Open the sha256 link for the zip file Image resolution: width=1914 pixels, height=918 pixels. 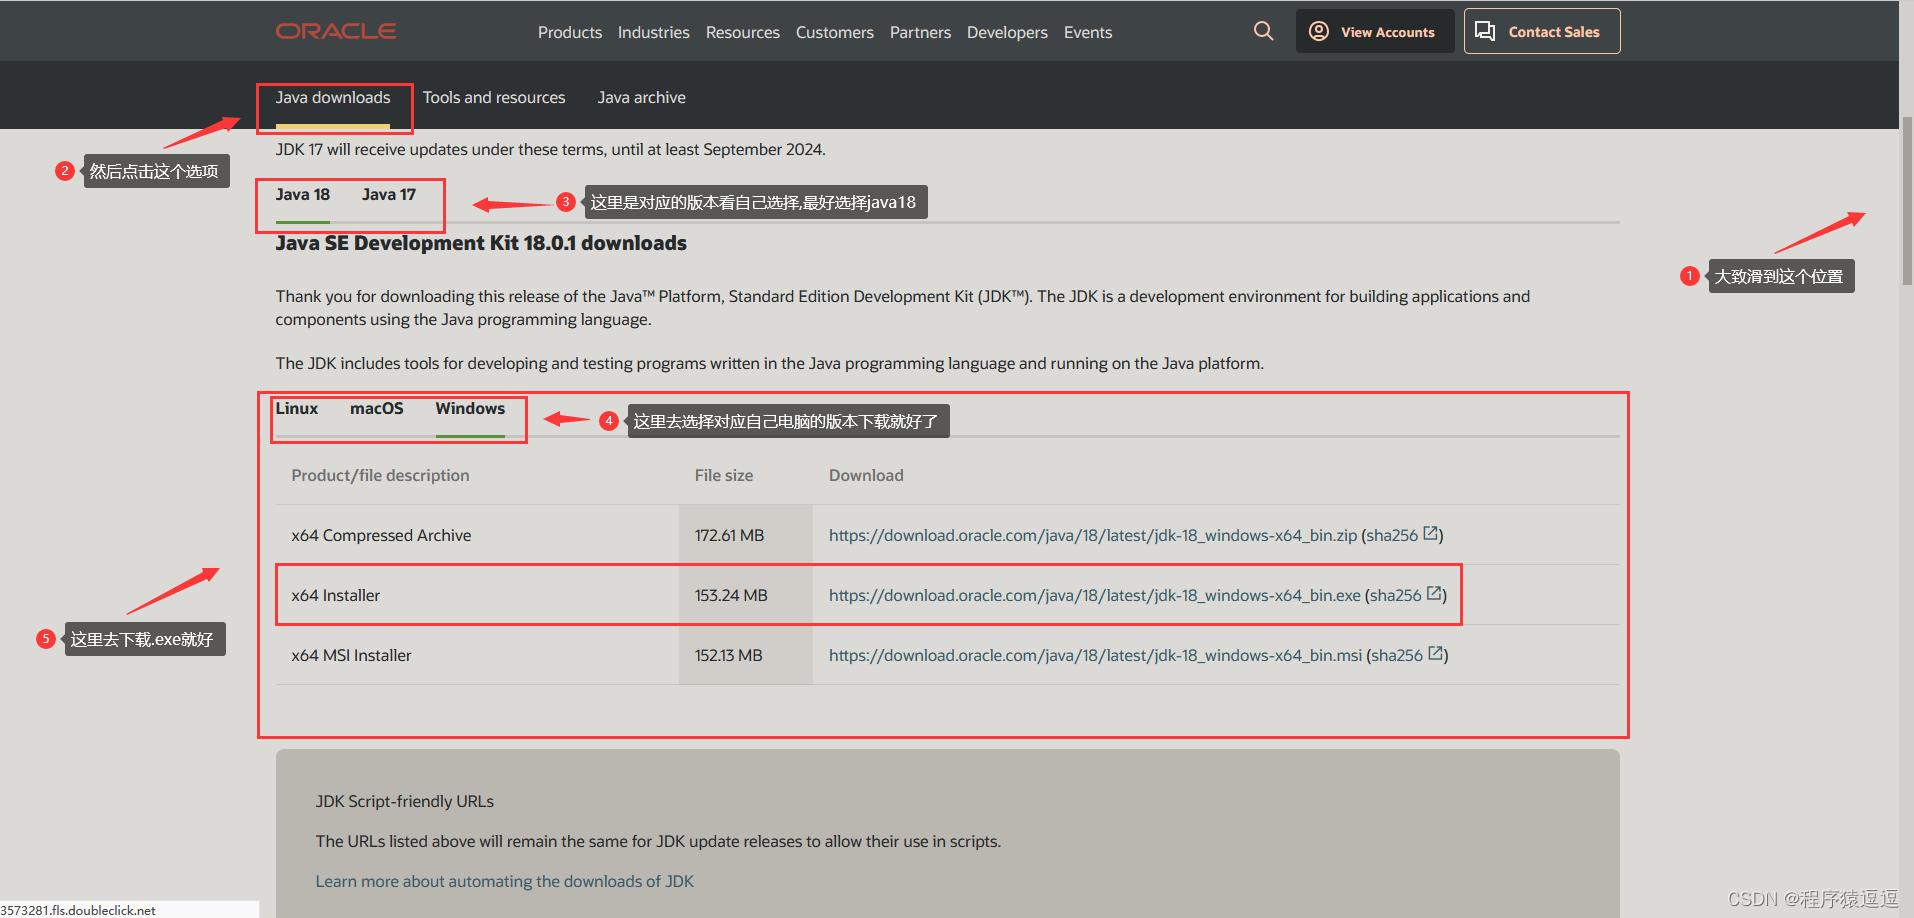(1392, 535)
